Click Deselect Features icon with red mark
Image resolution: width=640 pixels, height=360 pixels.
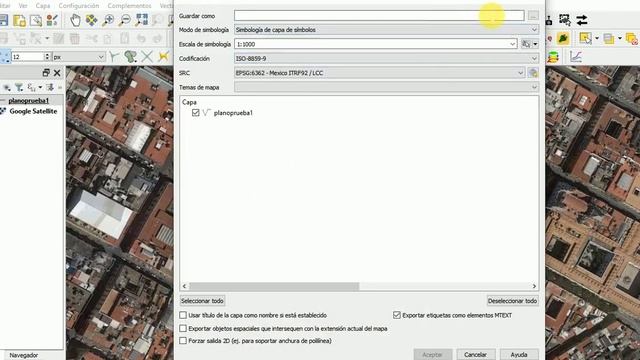click(631, 39)
